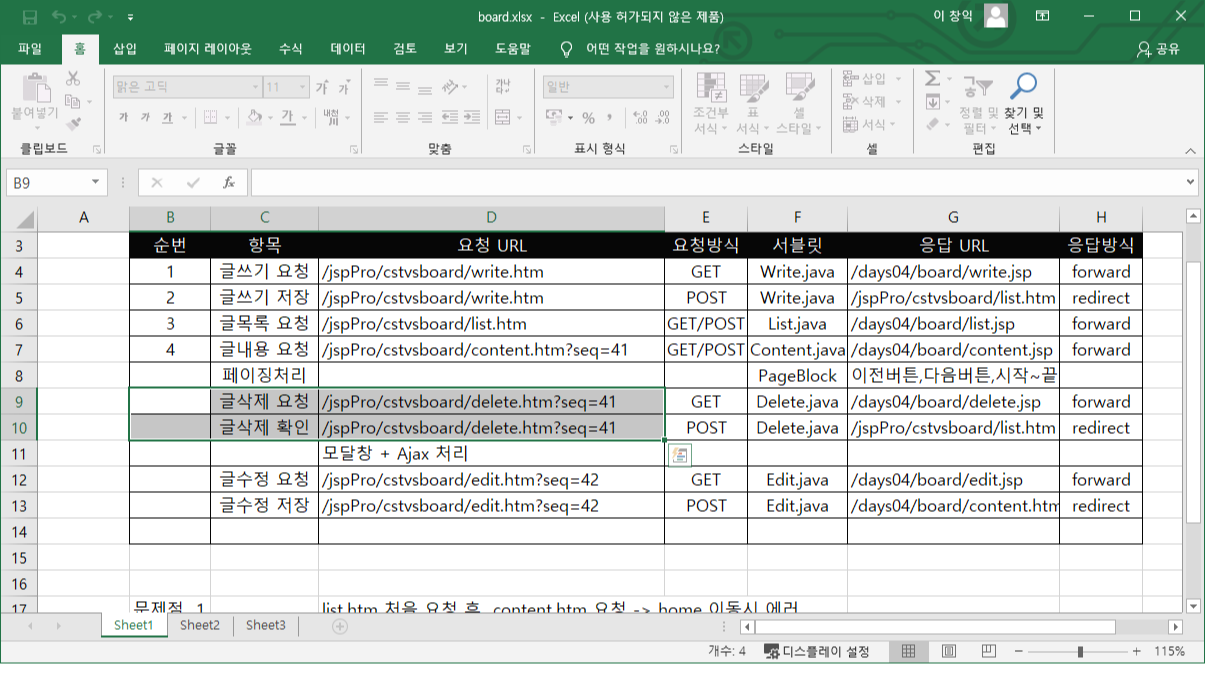Click the percent style icon
Viewport: 1227px width, 684px height.
(x=589, y=117)
